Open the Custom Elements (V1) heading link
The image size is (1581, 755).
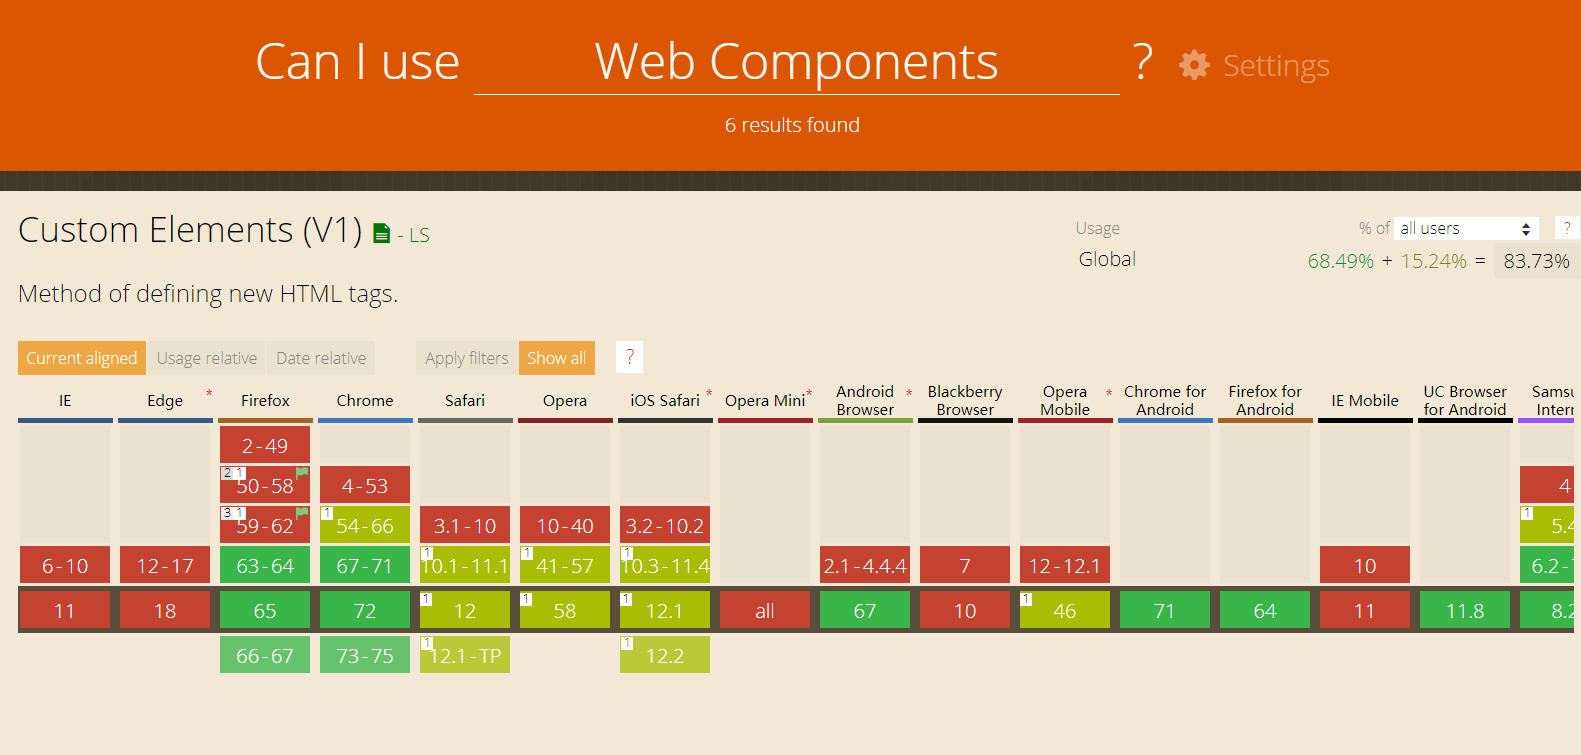190,230
